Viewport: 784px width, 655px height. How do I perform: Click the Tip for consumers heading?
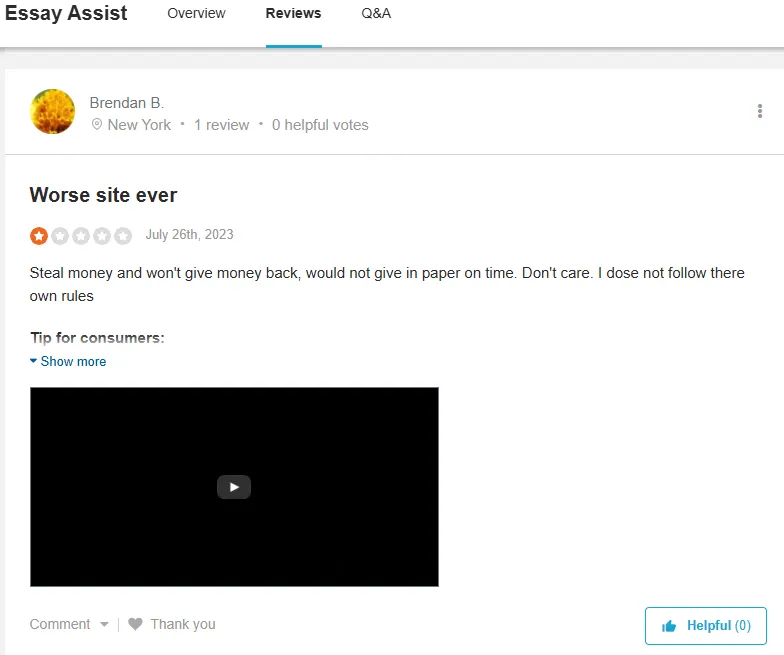coord(98,338)
